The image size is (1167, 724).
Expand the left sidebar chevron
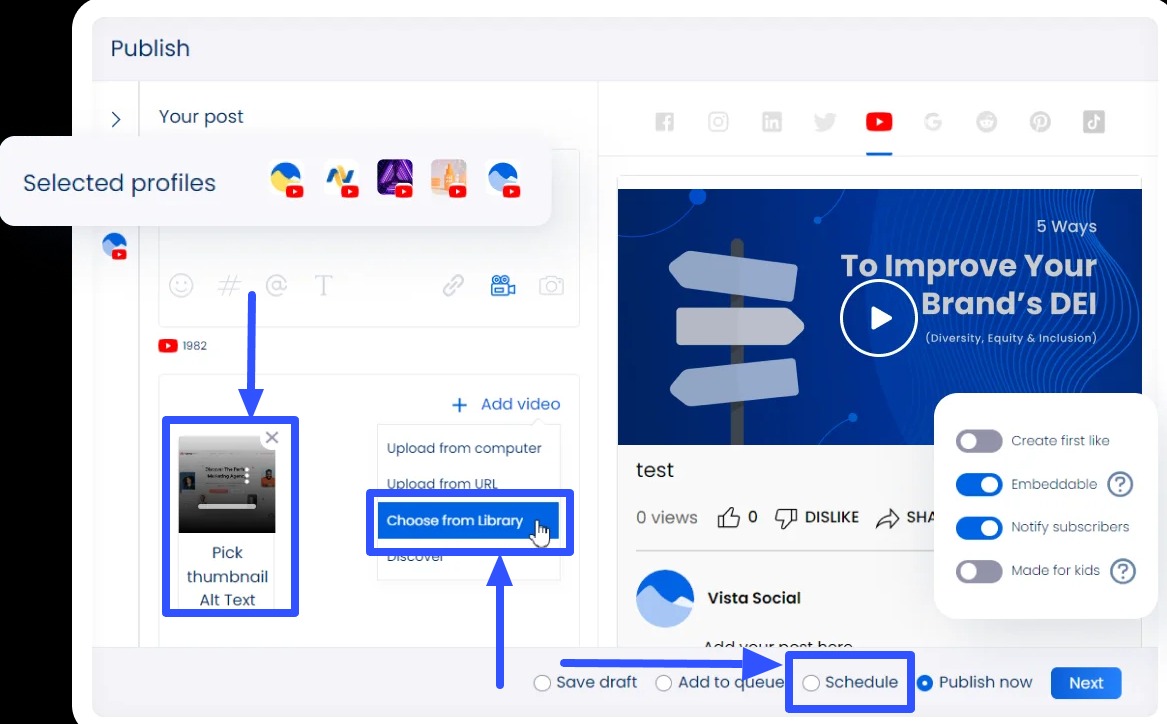pyautogui.click(x=115, y=118)
